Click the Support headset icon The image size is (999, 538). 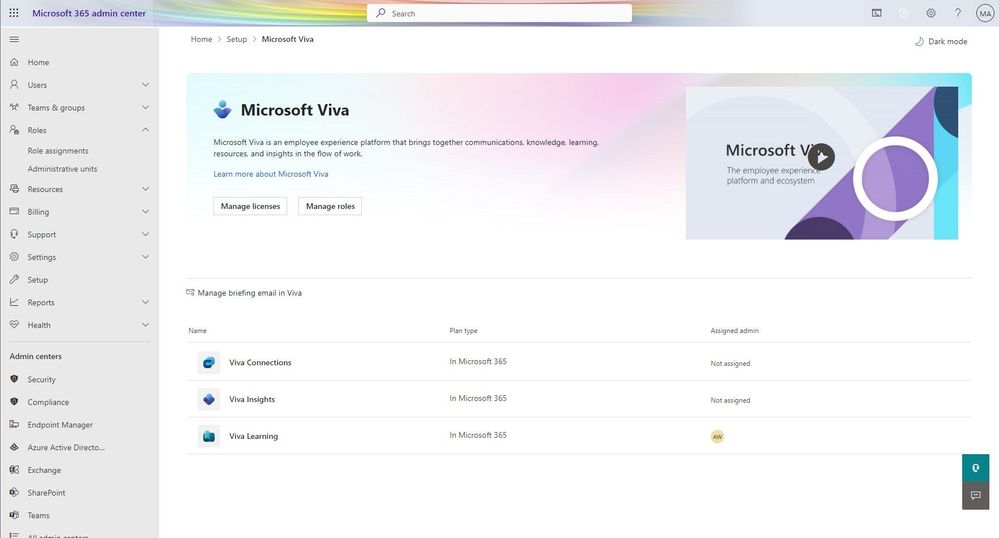click(x=14, y=234)
